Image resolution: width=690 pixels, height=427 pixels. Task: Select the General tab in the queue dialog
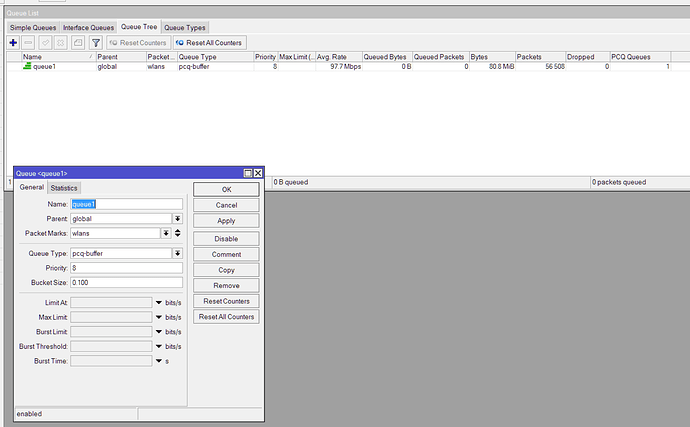tap(32, 187)
